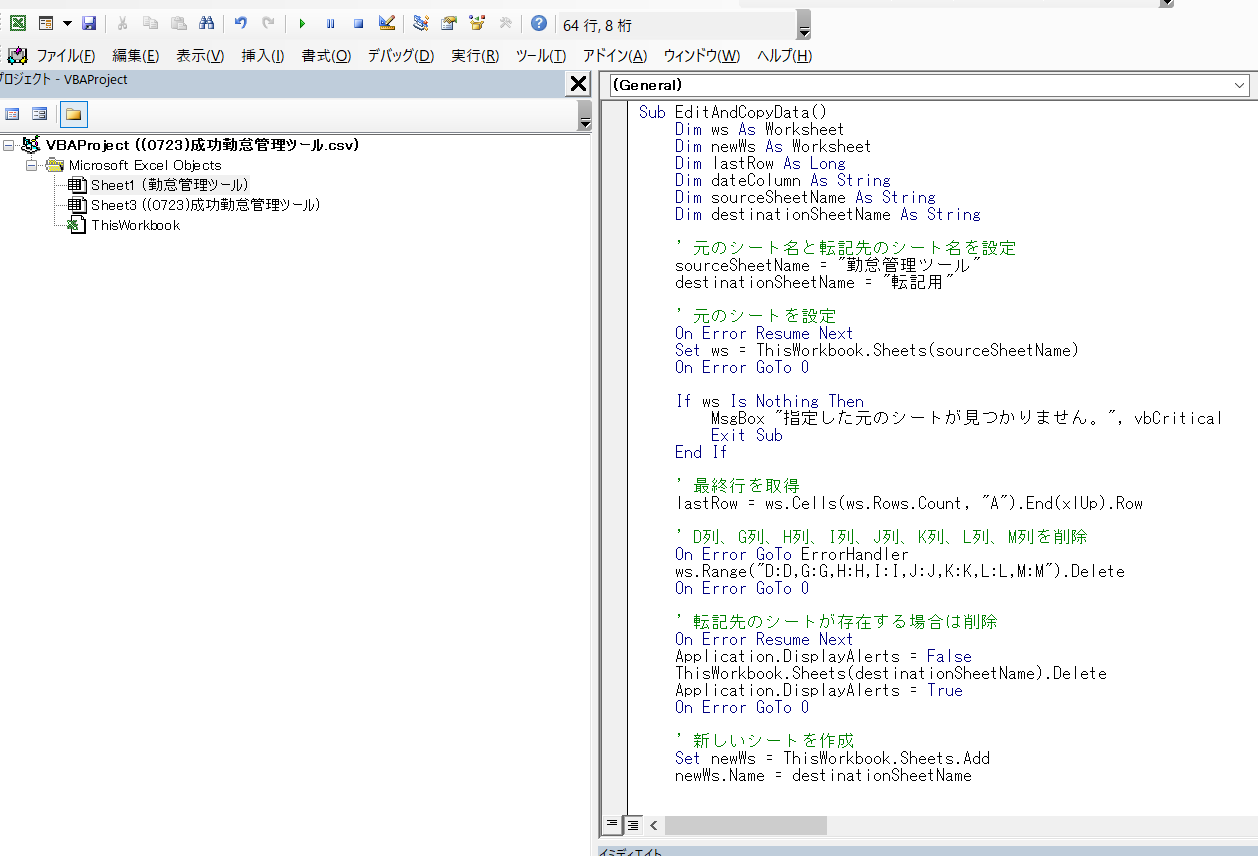This screenshot has width=1258, height=856.
Task: Select Microsoft Excel Objects folder node
Action: pyautogui.click(x=145, y=165)
